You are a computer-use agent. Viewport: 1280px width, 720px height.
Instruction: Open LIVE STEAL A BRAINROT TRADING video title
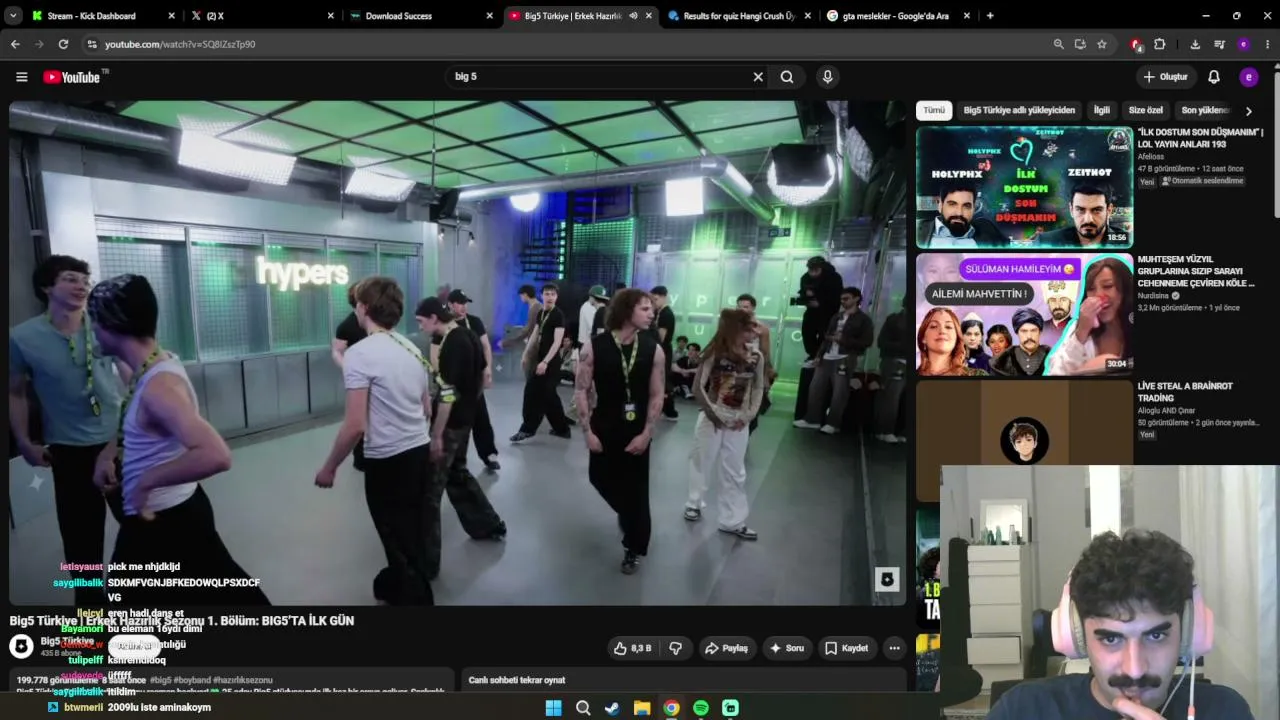pyautogui.click(x=1185, y=392)
